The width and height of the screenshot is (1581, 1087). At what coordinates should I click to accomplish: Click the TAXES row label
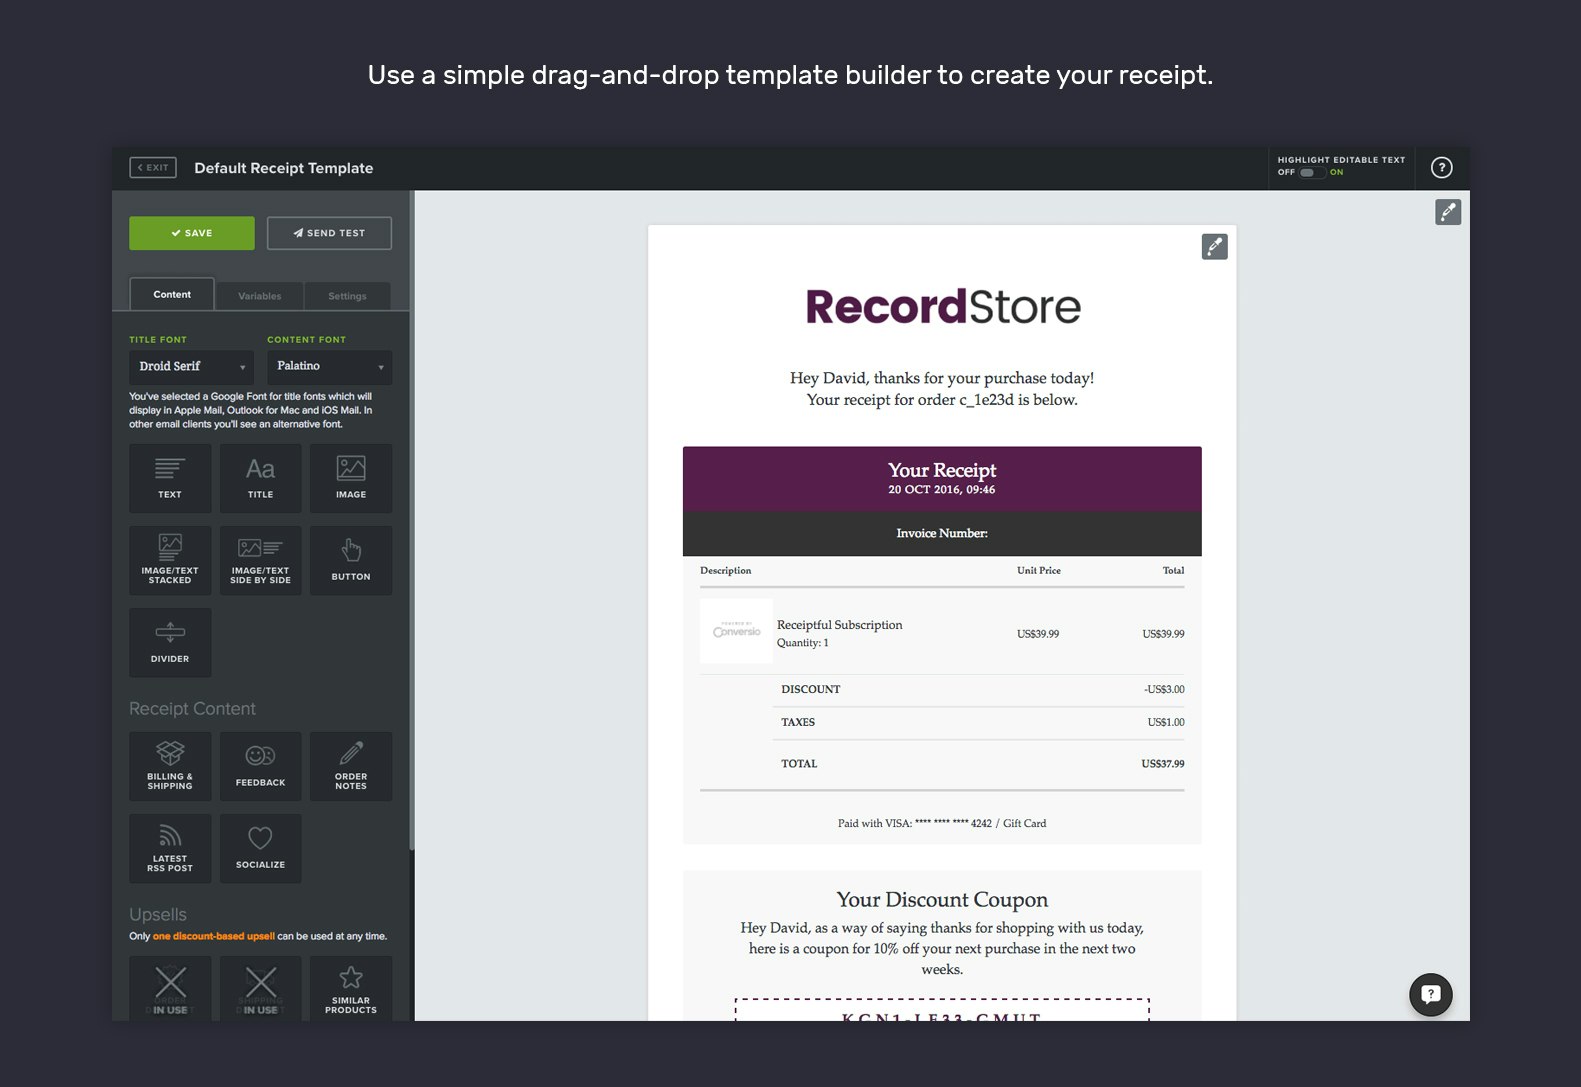pos(798,722)
